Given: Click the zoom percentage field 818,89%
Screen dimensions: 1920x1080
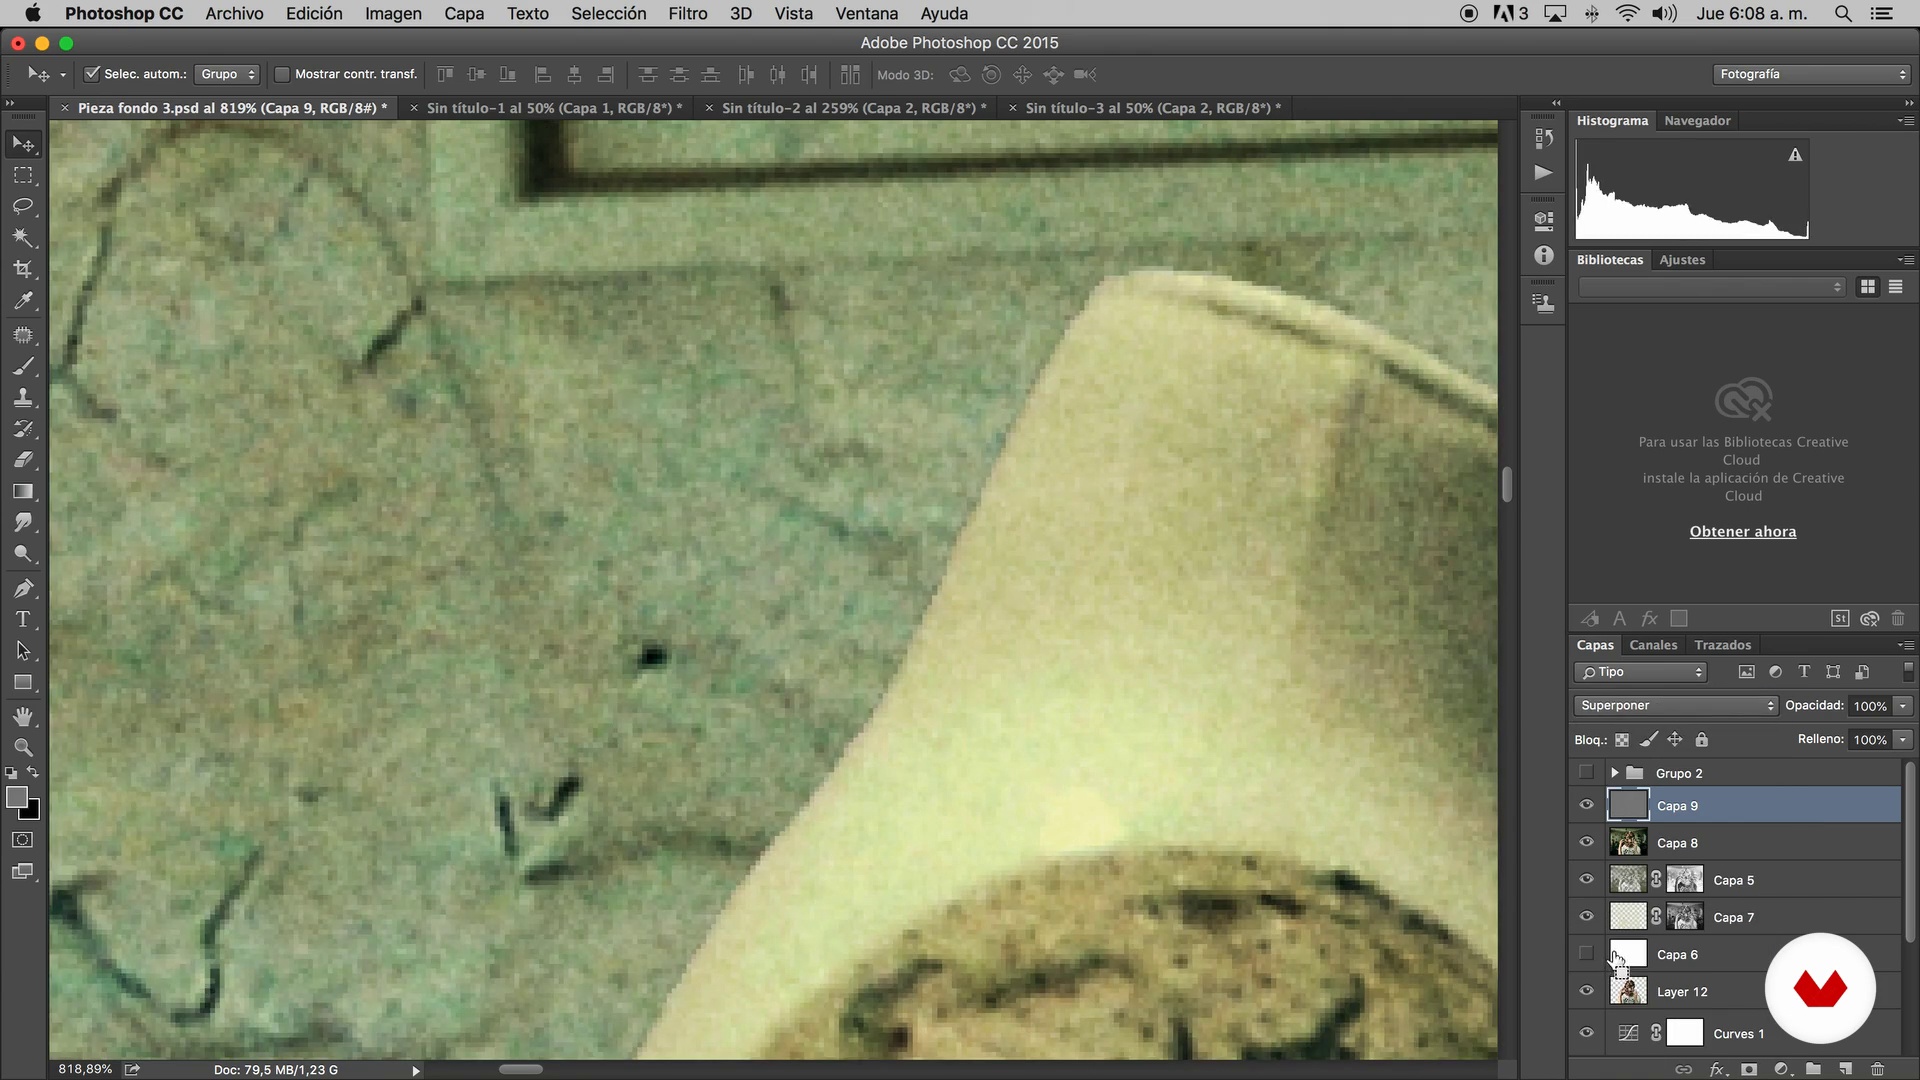Looking at the screenshot, I should tap(85, 1069).
